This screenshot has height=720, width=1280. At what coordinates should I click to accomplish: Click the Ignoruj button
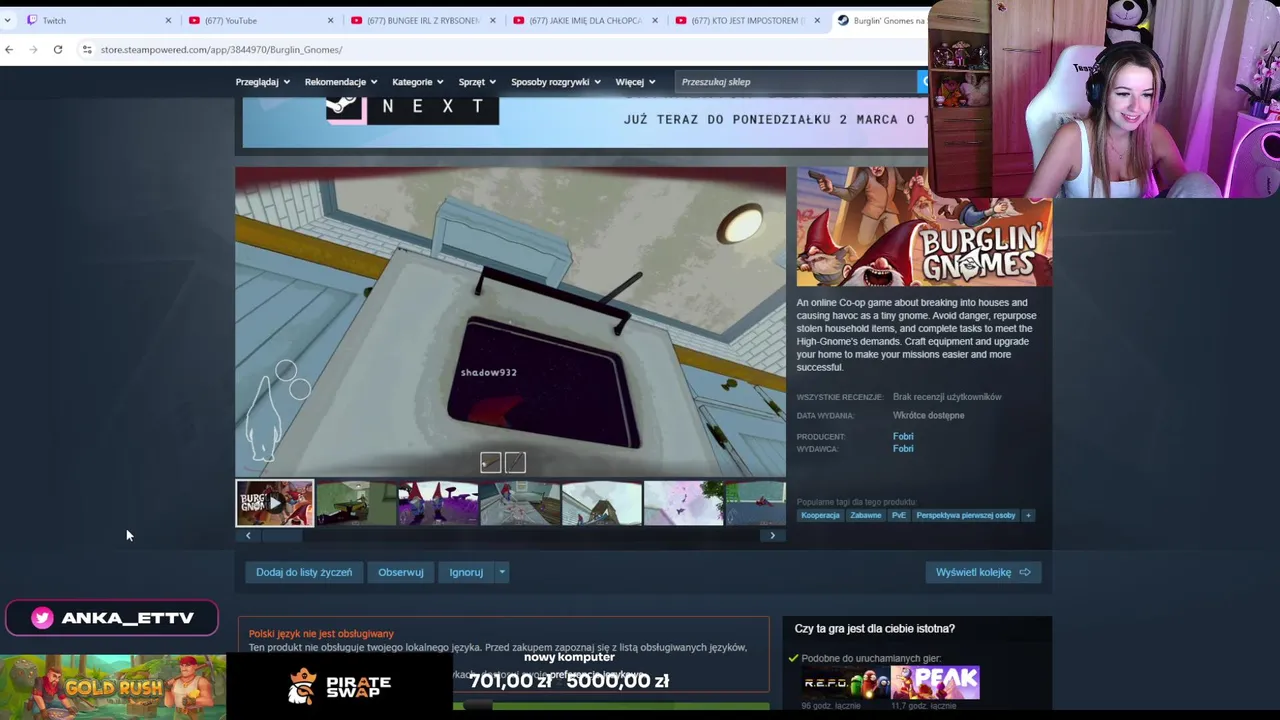coord(466,572)
